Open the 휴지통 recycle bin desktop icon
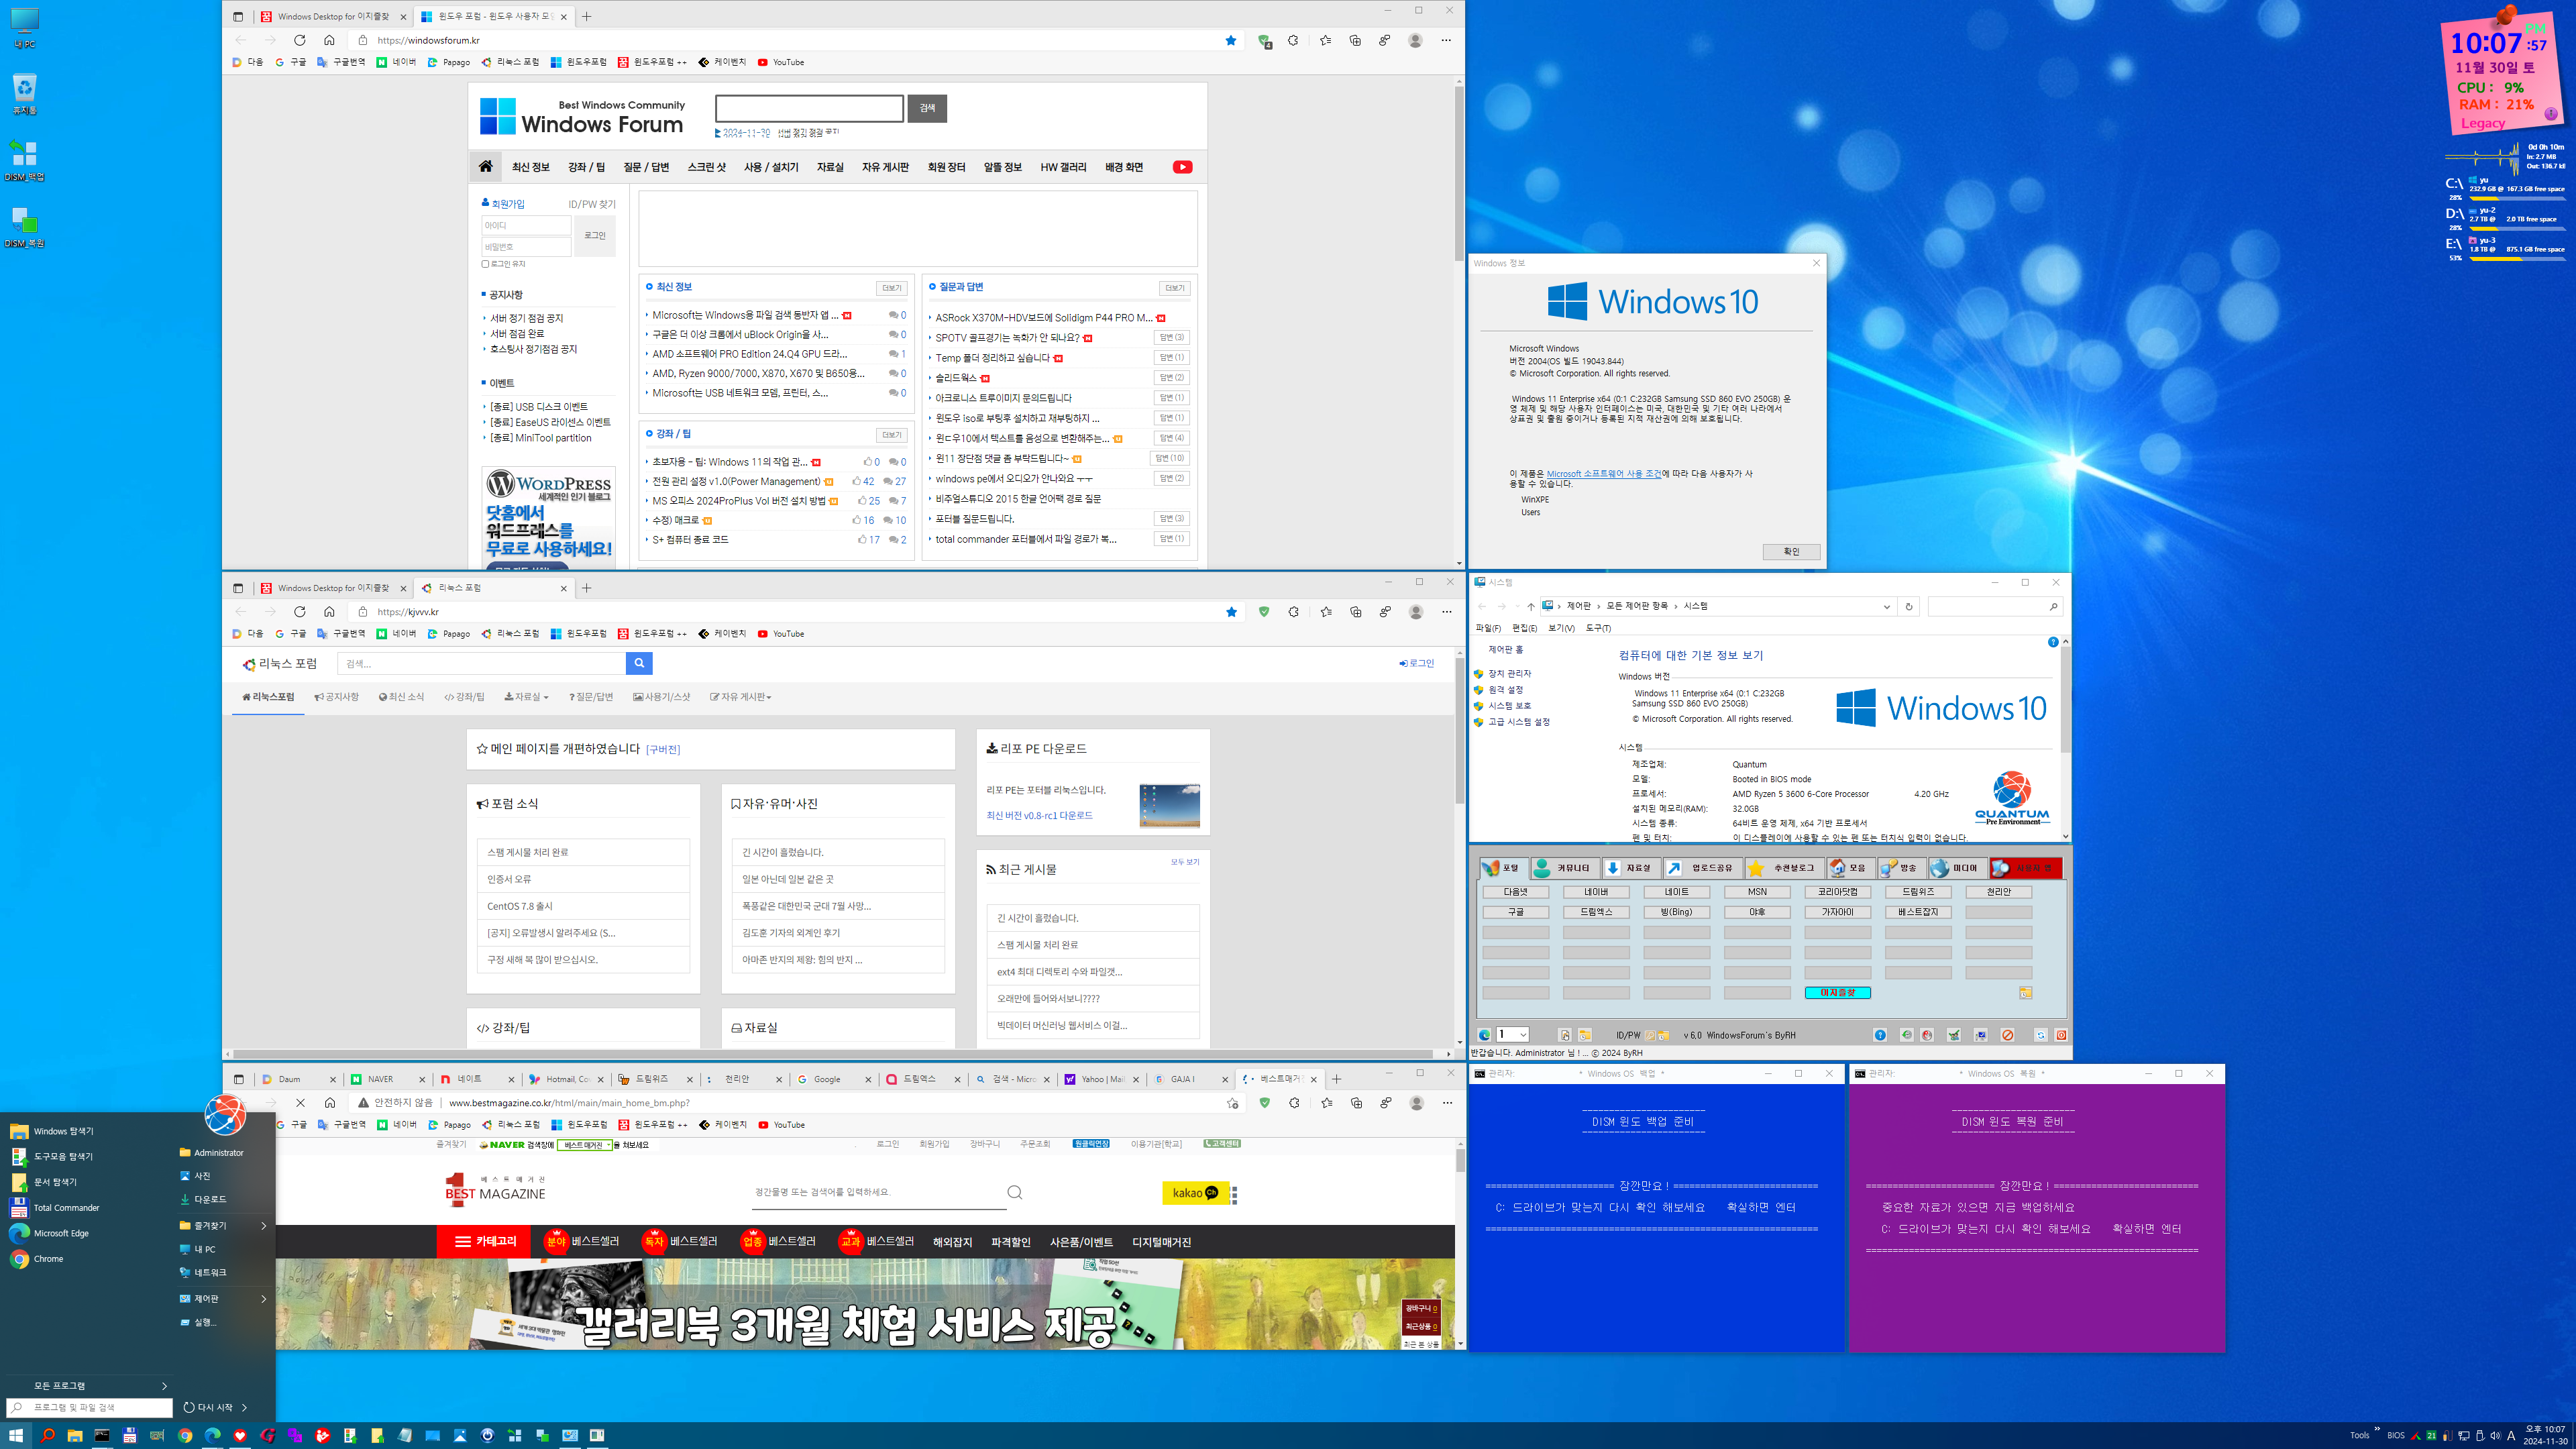 pos(24,94)
